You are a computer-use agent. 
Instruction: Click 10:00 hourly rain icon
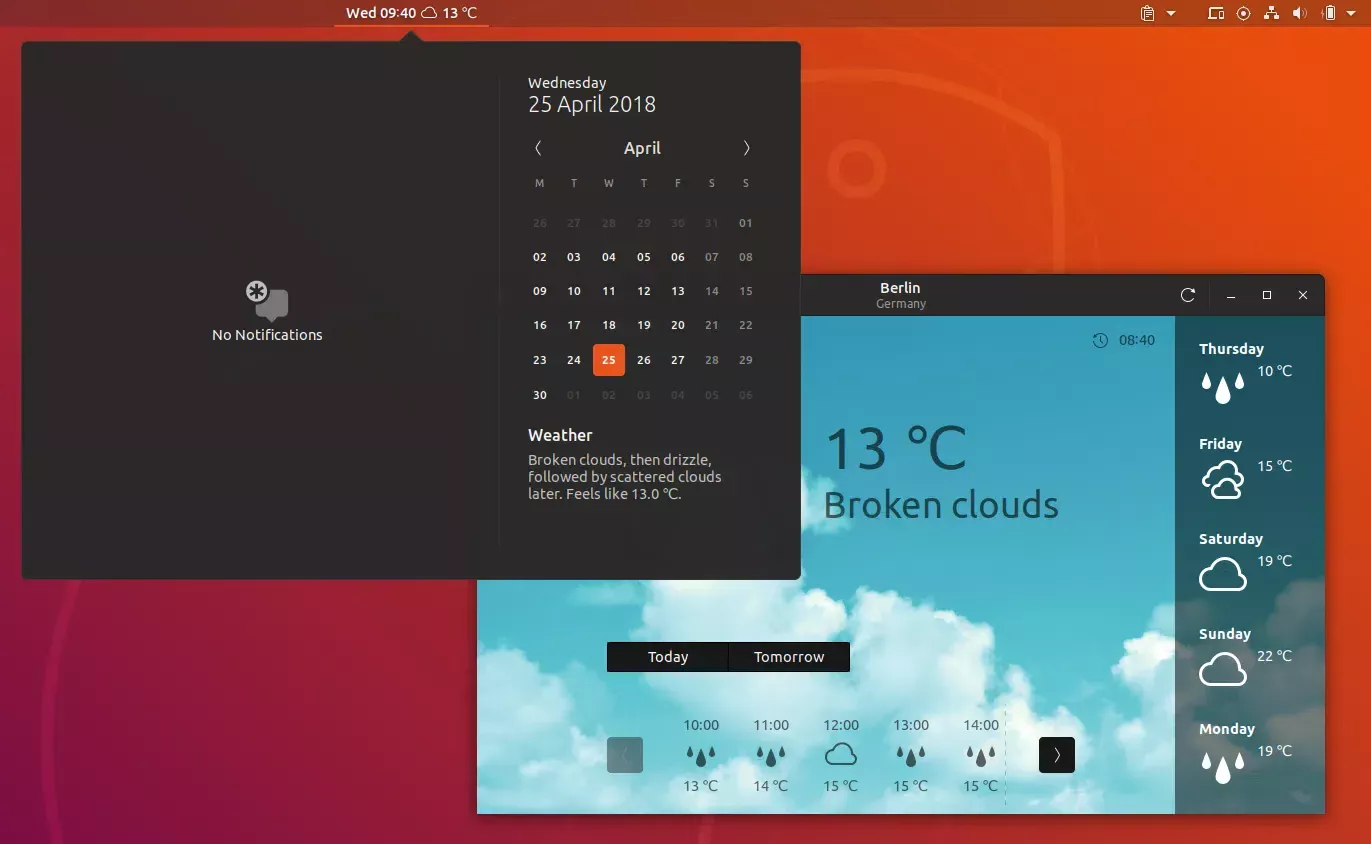701,755
